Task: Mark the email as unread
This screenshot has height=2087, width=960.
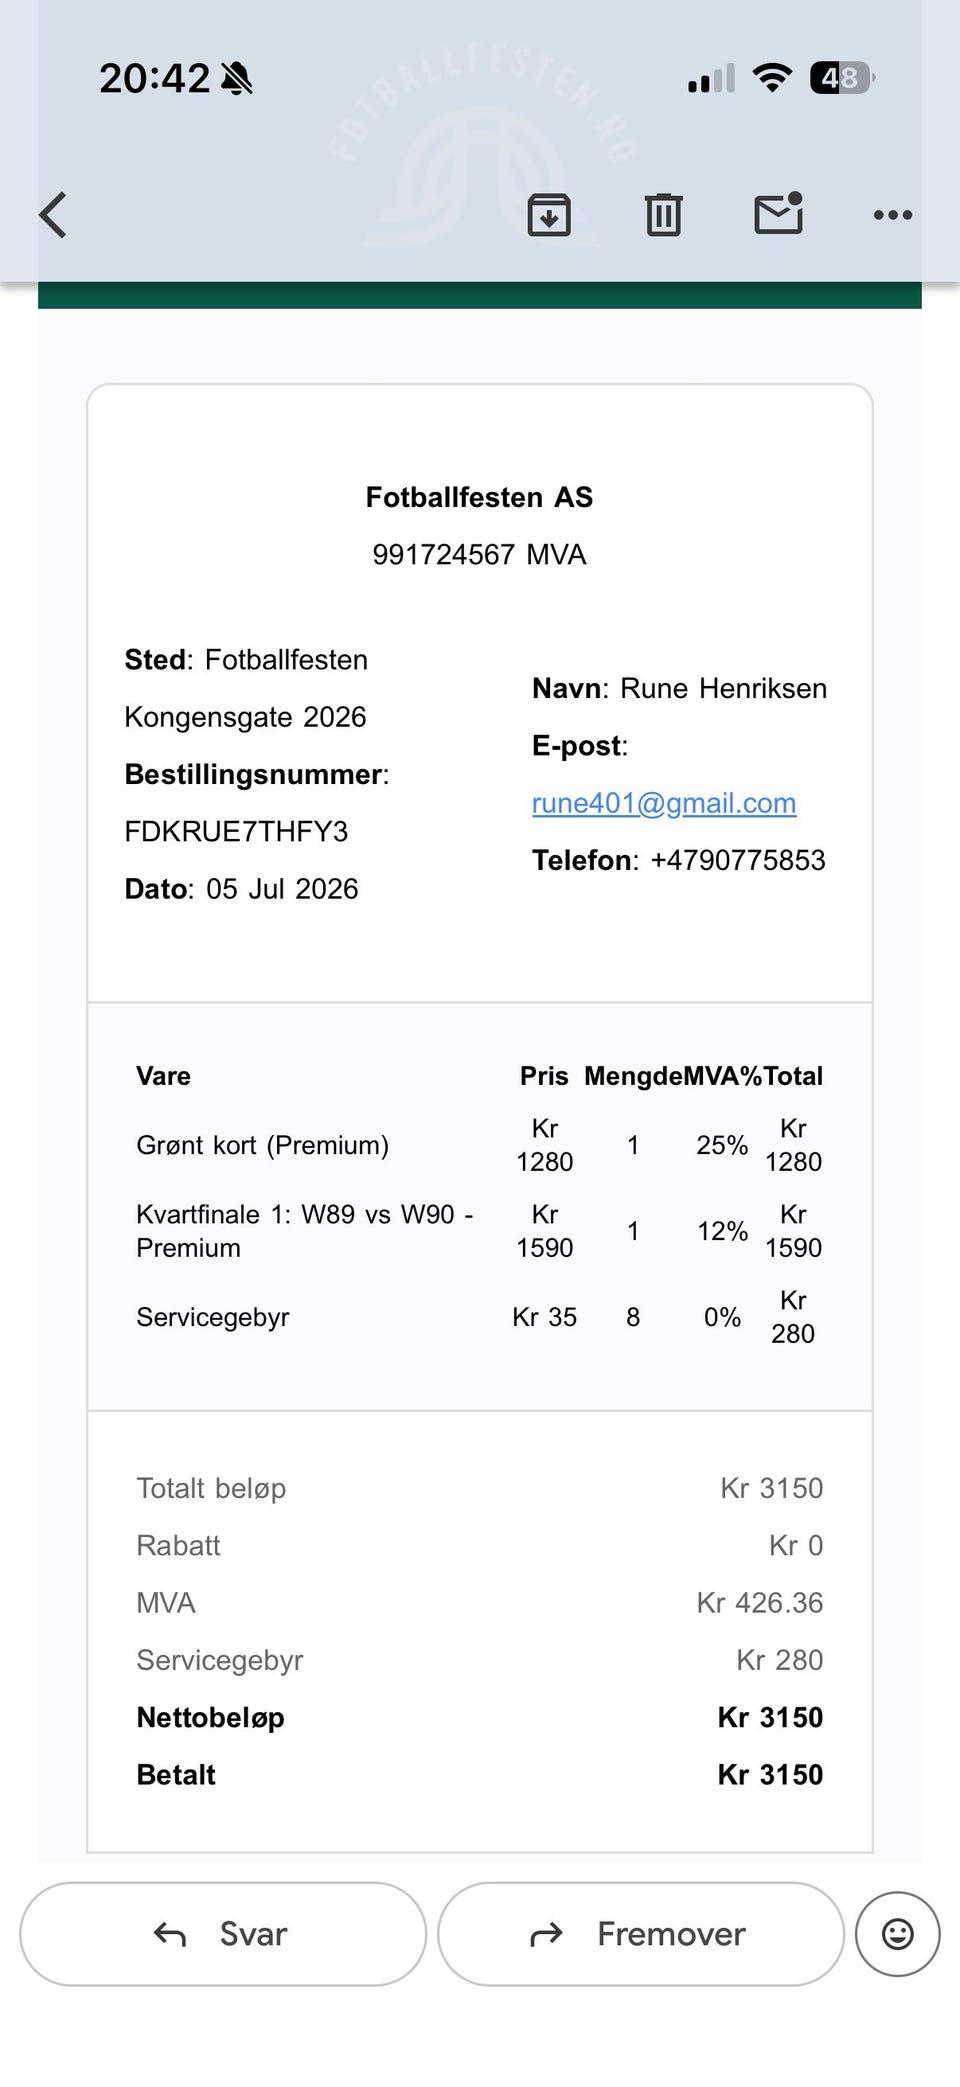Action: click(779, 213)
